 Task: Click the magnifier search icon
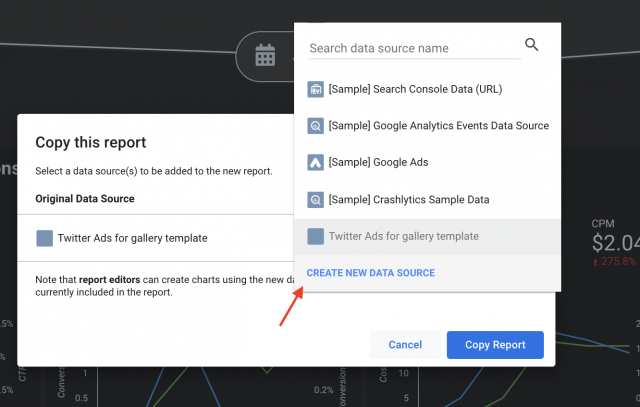531,45
